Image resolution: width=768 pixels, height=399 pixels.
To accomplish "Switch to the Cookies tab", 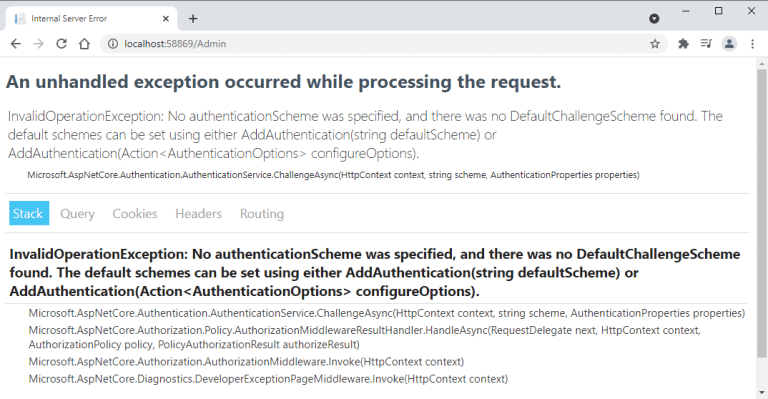I will [135, 213].
